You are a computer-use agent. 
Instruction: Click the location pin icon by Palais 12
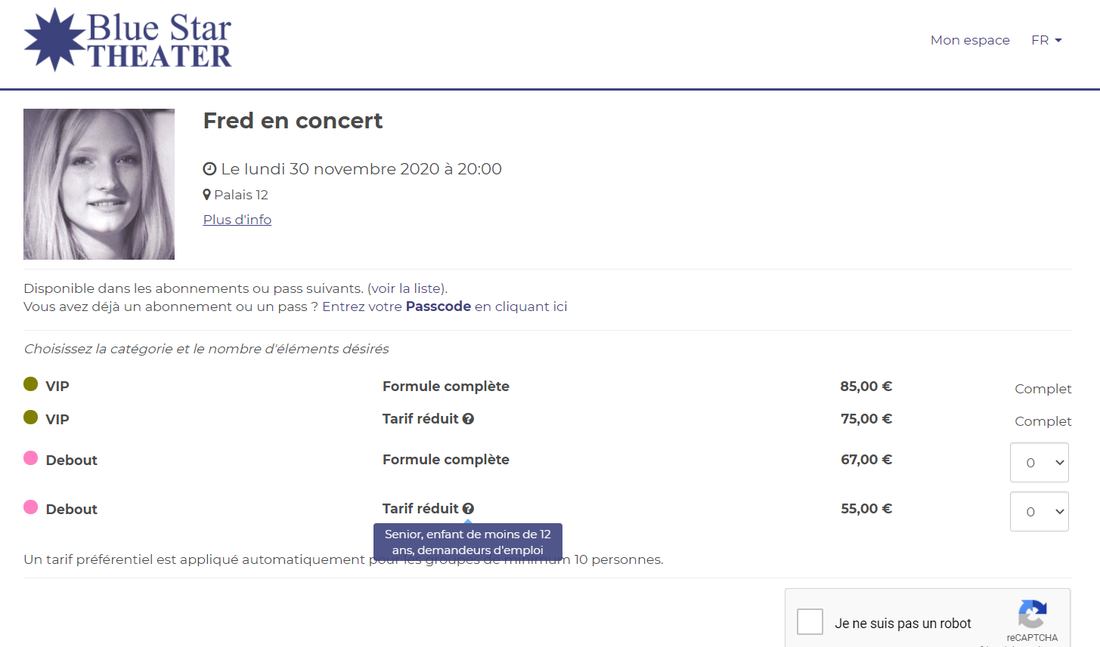[x=207, y=195]
